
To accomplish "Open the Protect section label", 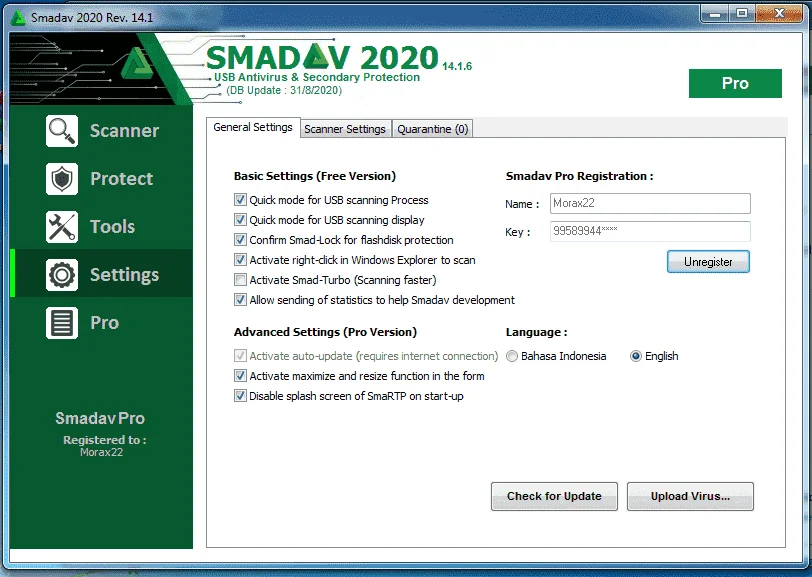I will (x=122, y=179).
